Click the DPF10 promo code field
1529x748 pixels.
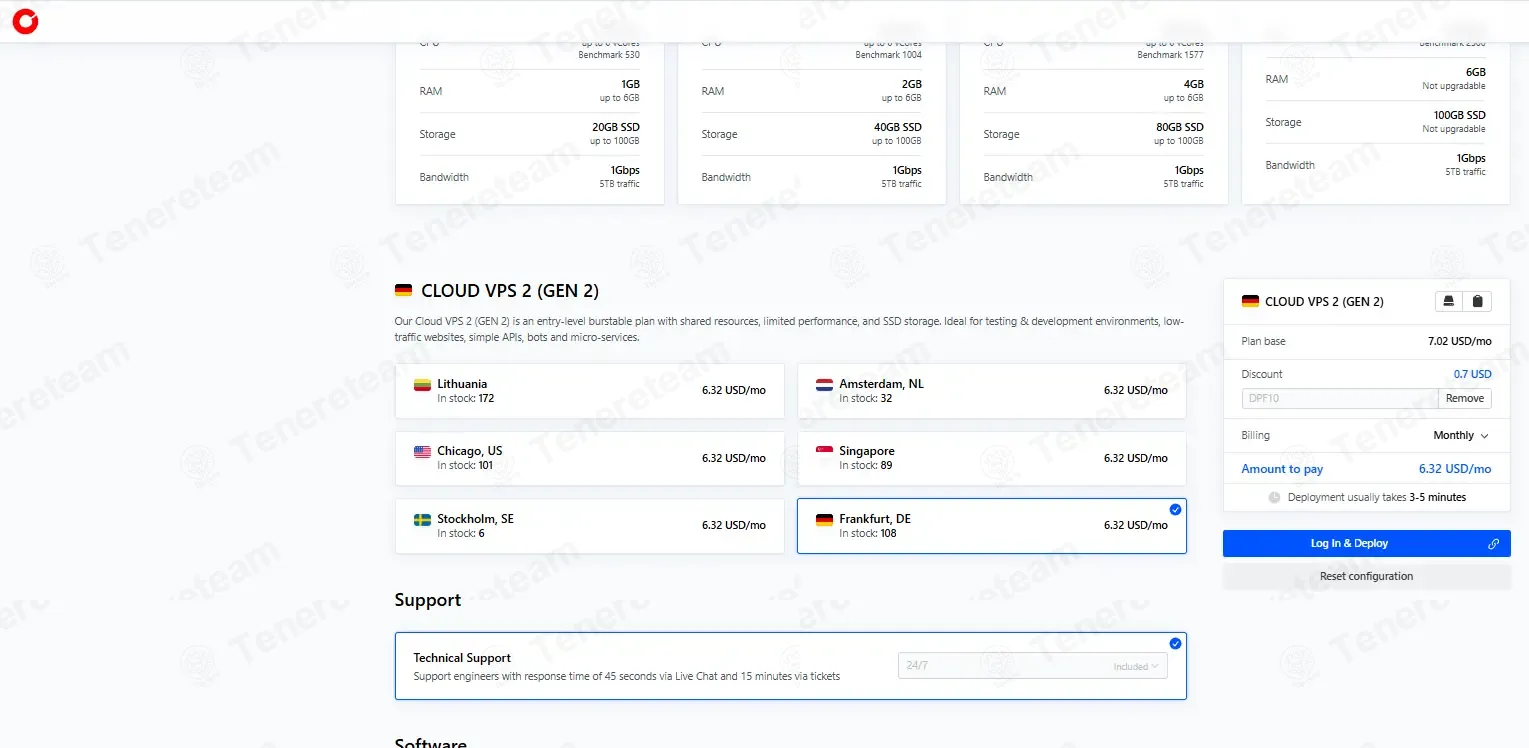(x=1340, y=398)
